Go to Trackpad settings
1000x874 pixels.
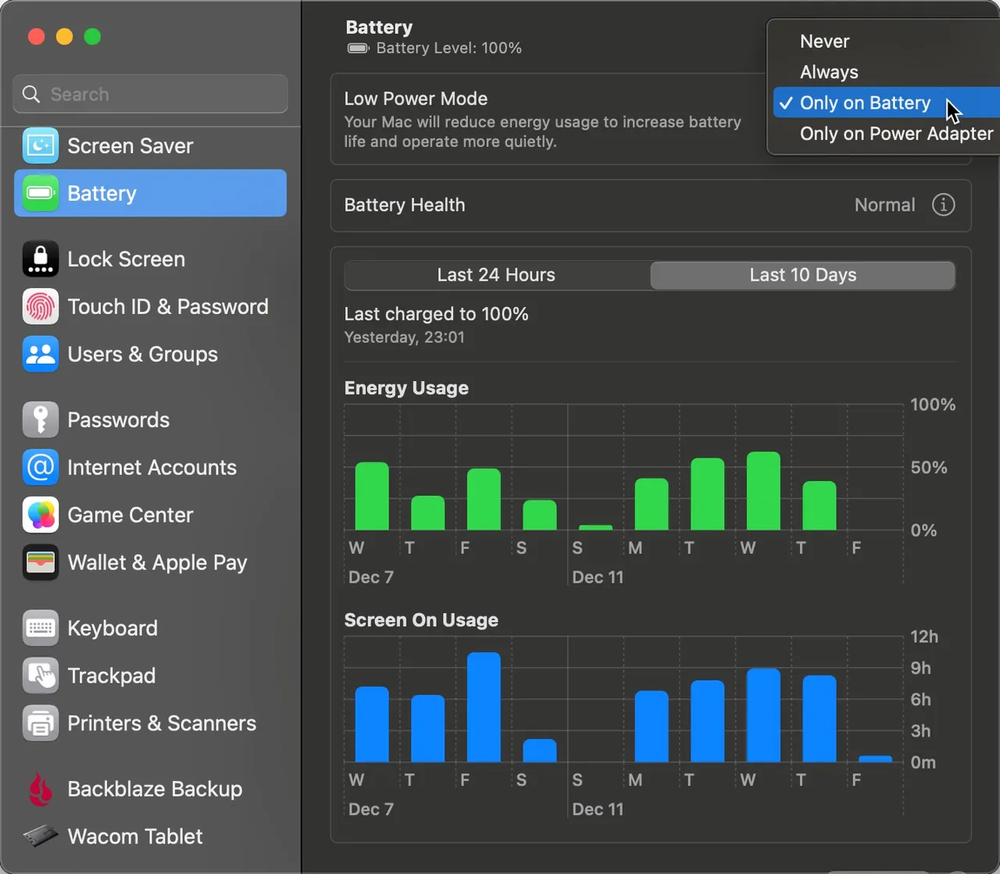[111, 676]
